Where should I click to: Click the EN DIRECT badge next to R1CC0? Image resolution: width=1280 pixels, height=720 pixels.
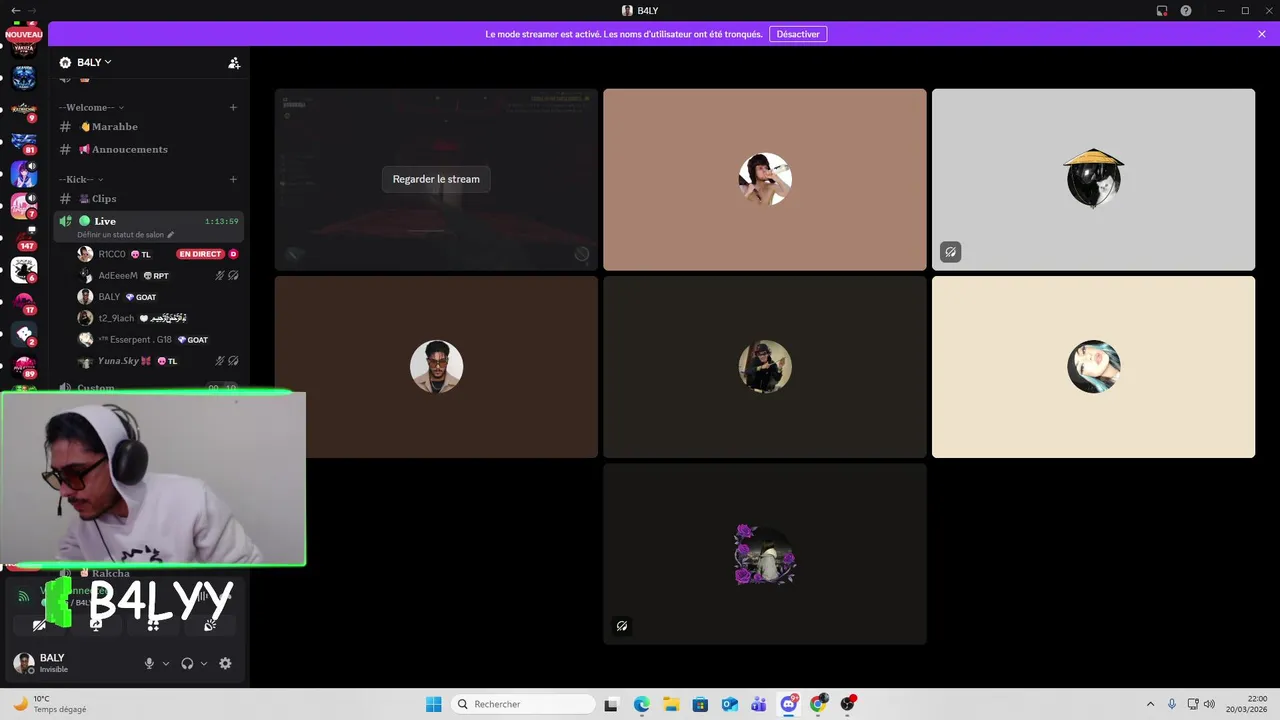[201, 254]
